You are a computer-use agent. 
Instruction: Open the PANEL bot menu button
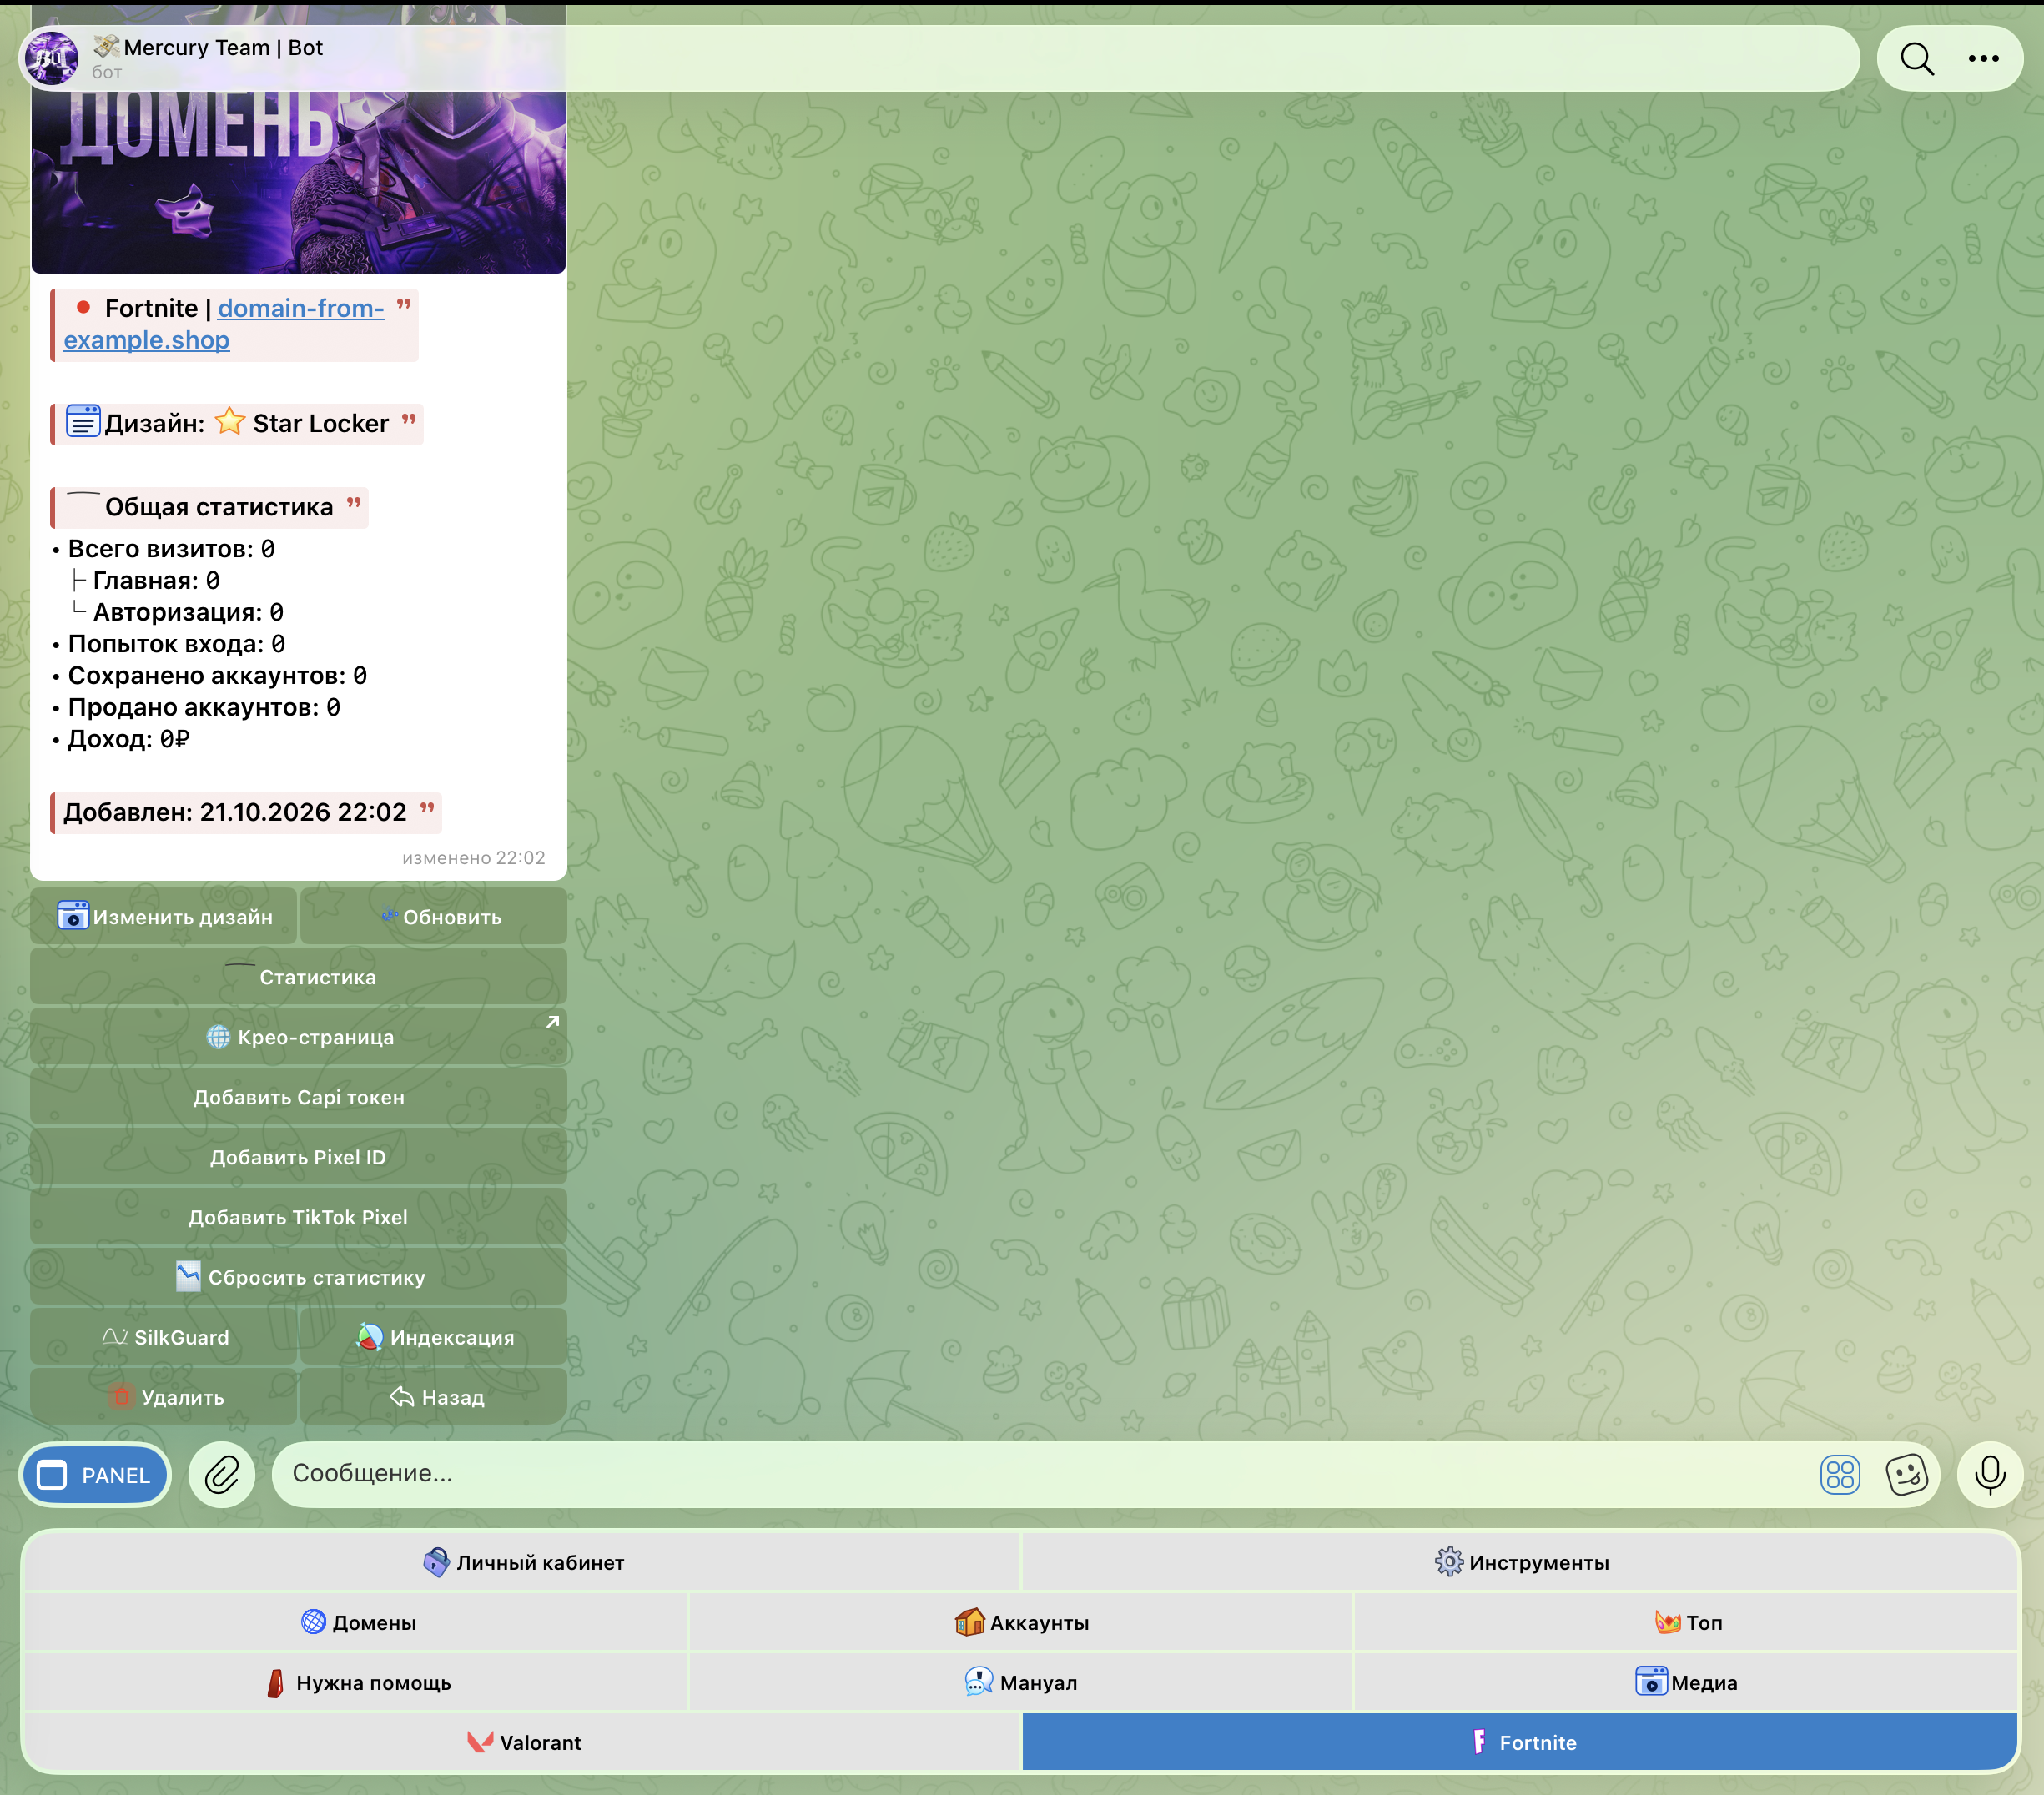click(95, 1474)
